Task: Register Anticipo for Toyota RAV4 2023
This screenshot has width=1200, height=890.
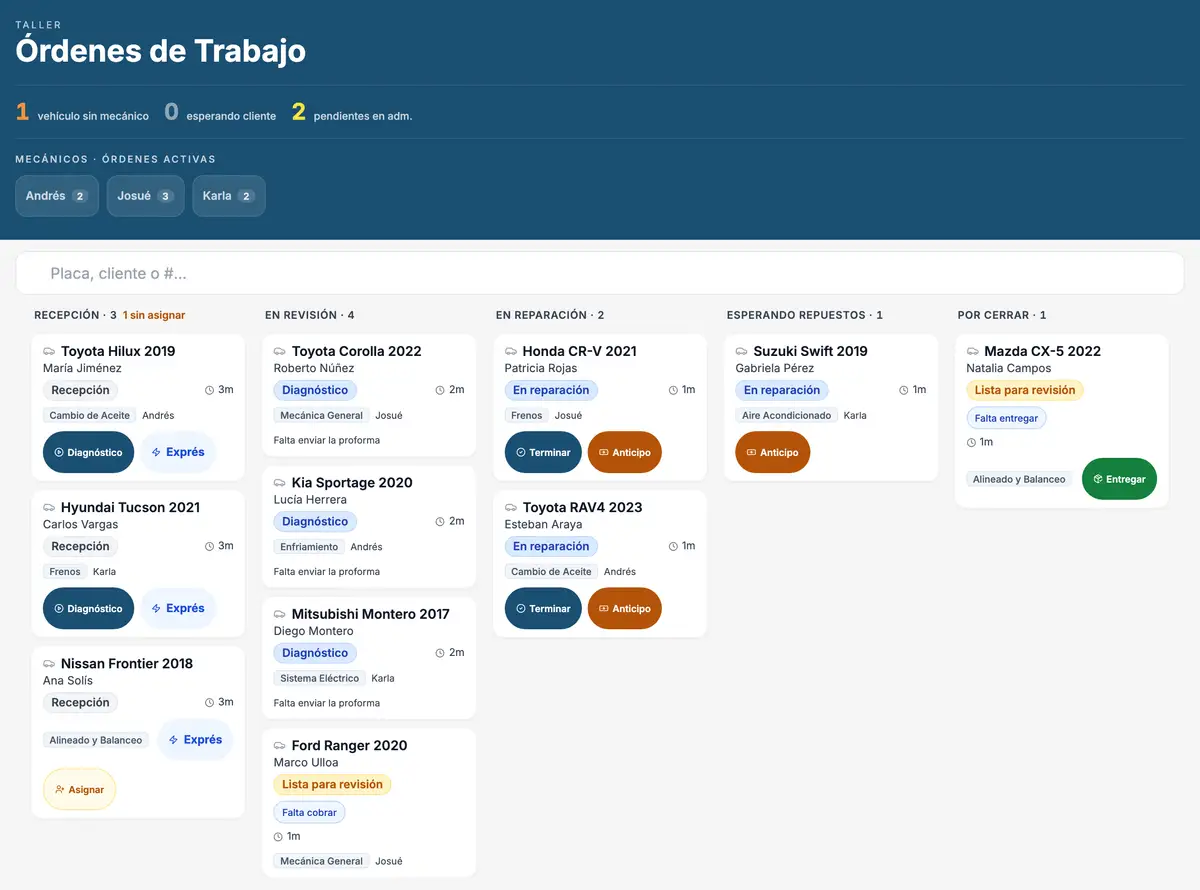Action: pos(624,608)
